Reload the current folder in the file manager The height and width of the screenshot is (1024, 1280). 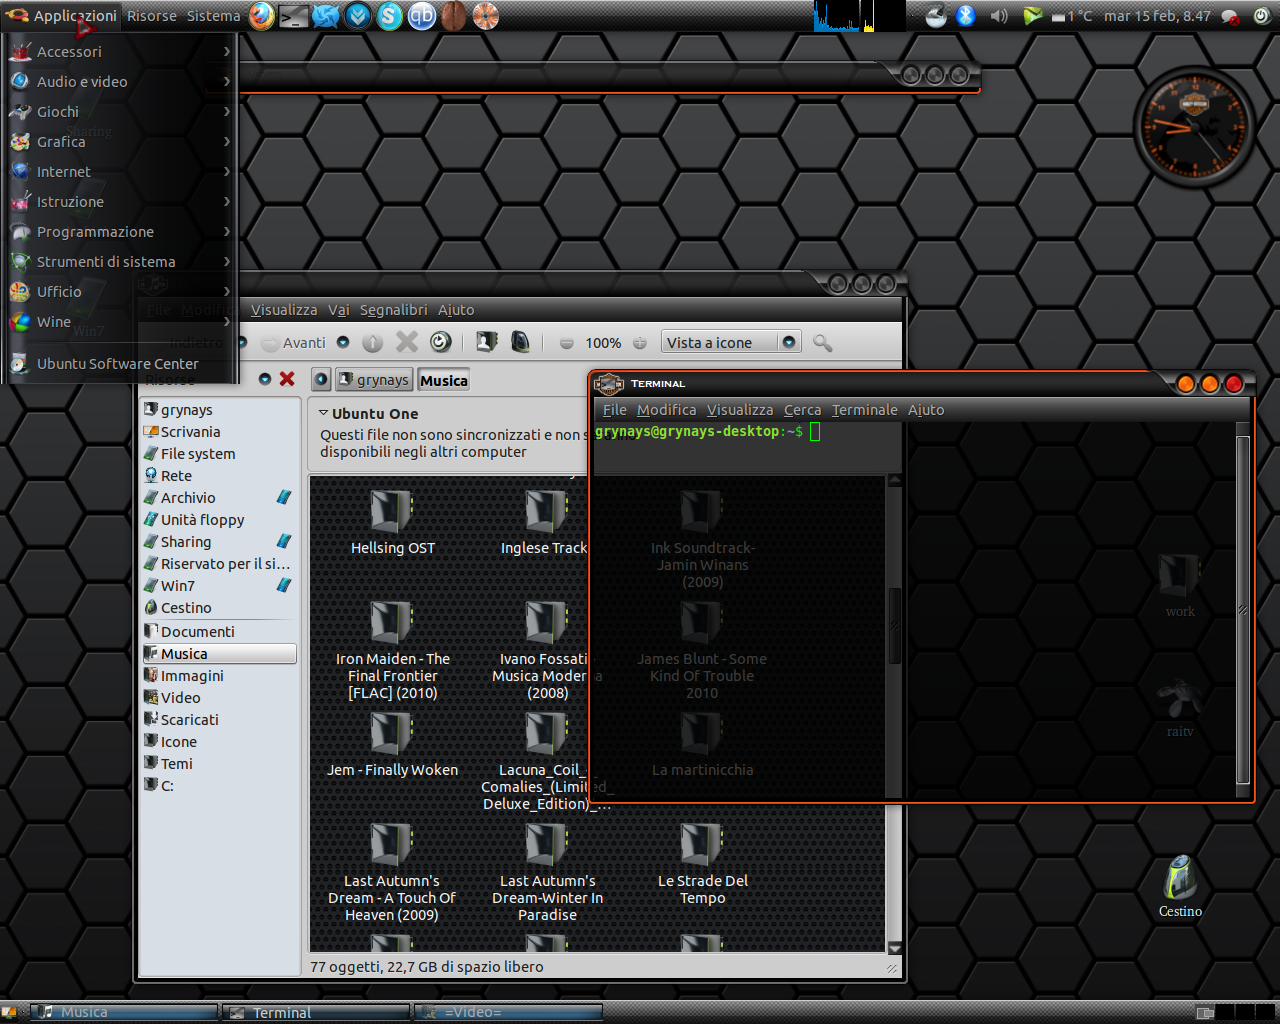pos(440,342)
